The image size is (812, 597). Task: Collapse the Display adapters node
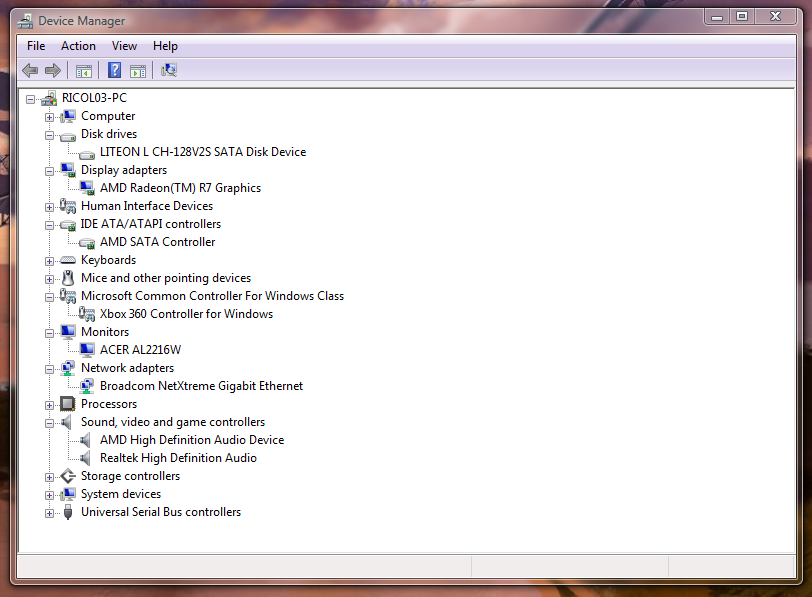(x=50, y=171)
